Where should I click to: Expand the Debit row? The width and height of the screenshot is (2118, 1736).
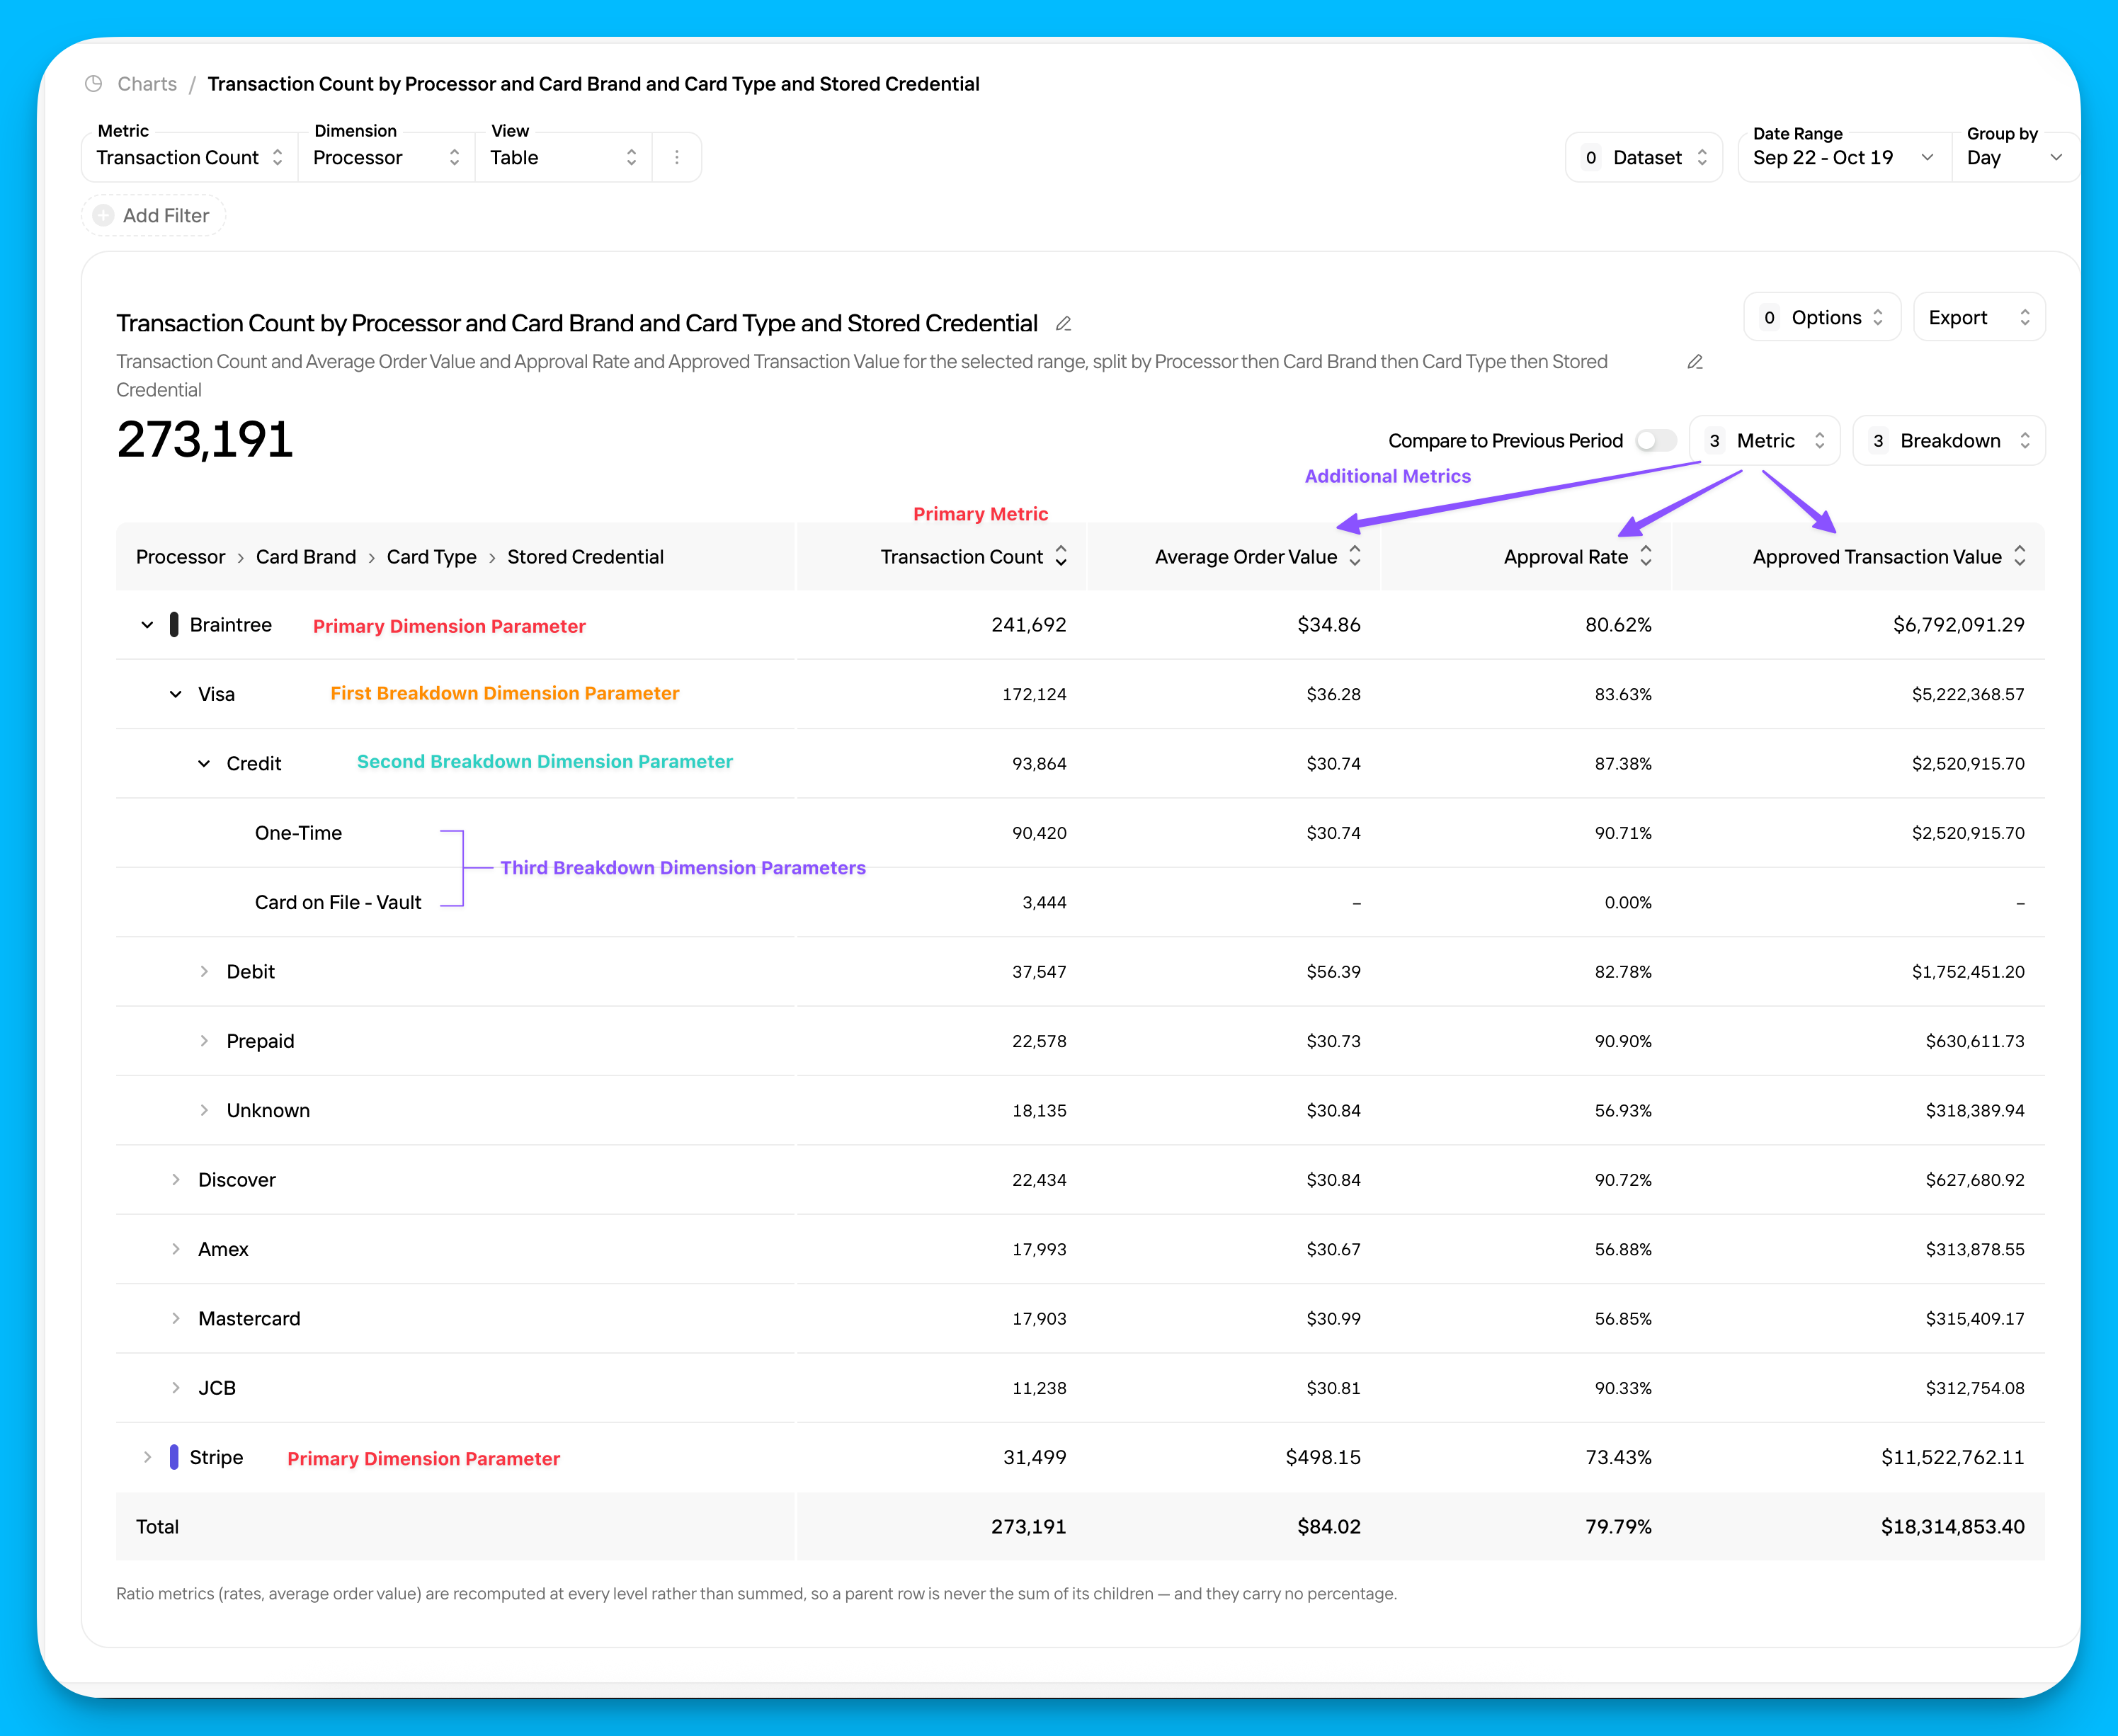click(x=204, y=972)
